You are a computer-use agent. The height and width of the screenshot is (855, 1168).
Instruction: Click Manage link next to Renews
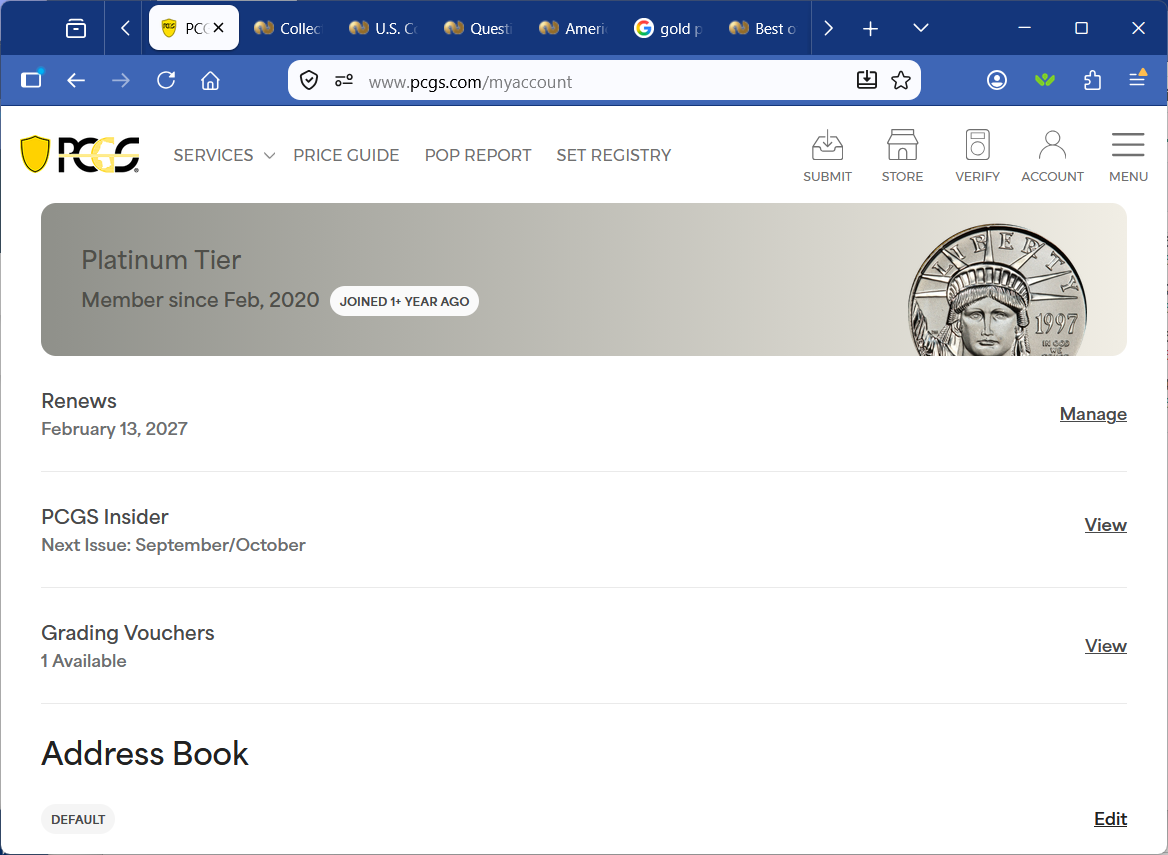(x=1093, y=414)
